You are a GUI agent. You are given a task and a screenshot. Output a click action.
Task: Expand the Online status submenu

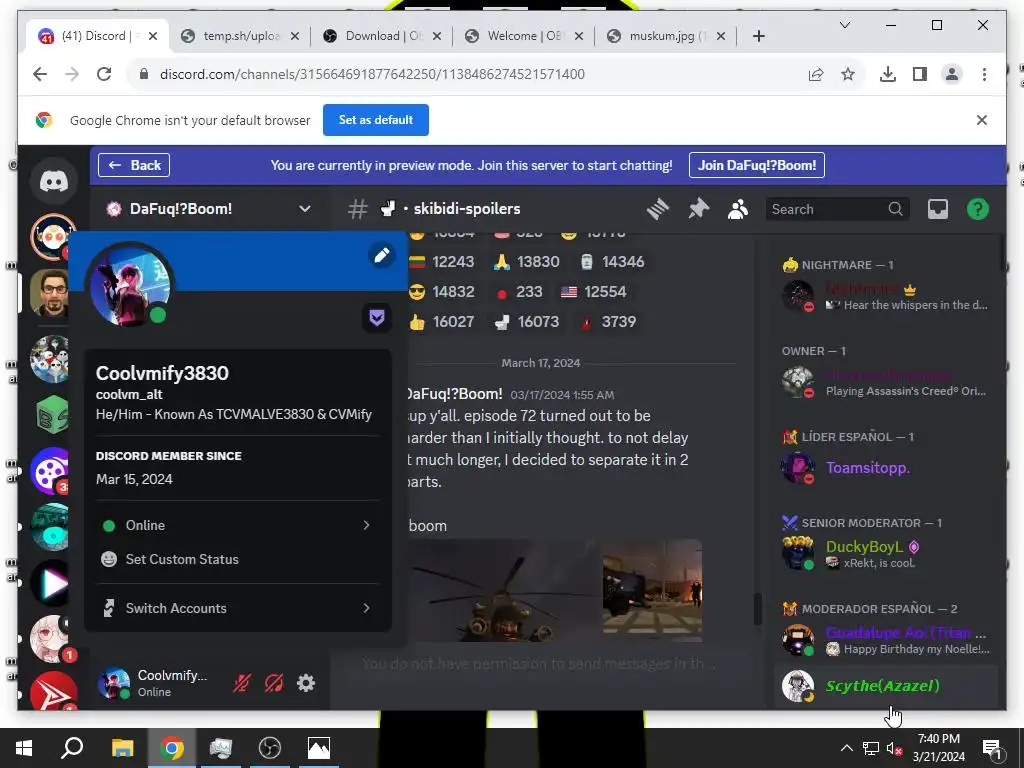point(238,525)
